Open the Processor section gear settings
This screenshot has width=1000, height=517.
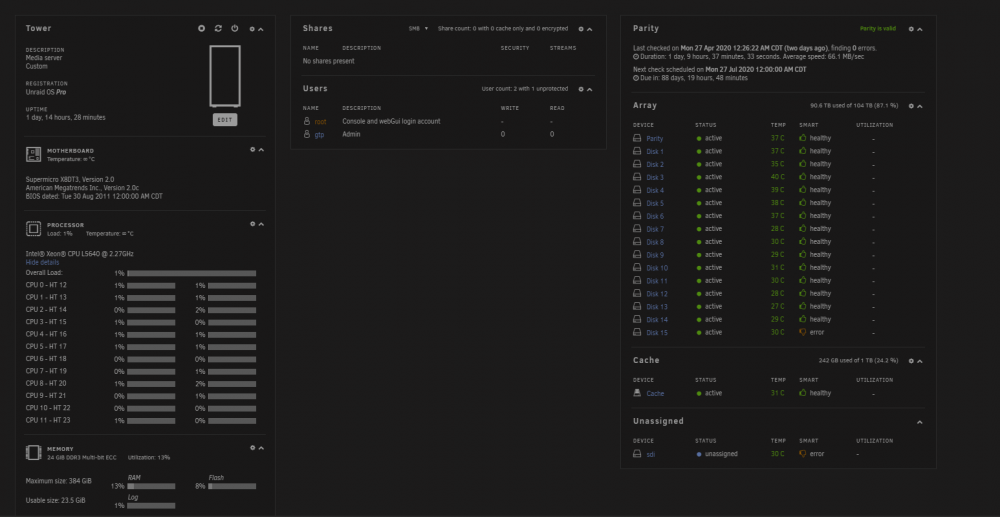point(253,224)
